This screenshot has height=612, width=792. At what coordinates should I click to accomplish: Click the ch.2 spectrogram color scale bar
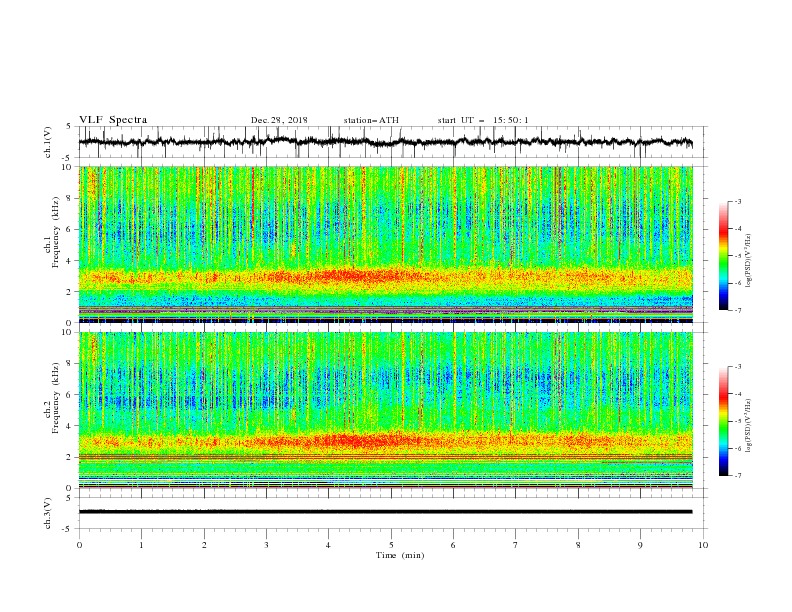tap(723, 421)
